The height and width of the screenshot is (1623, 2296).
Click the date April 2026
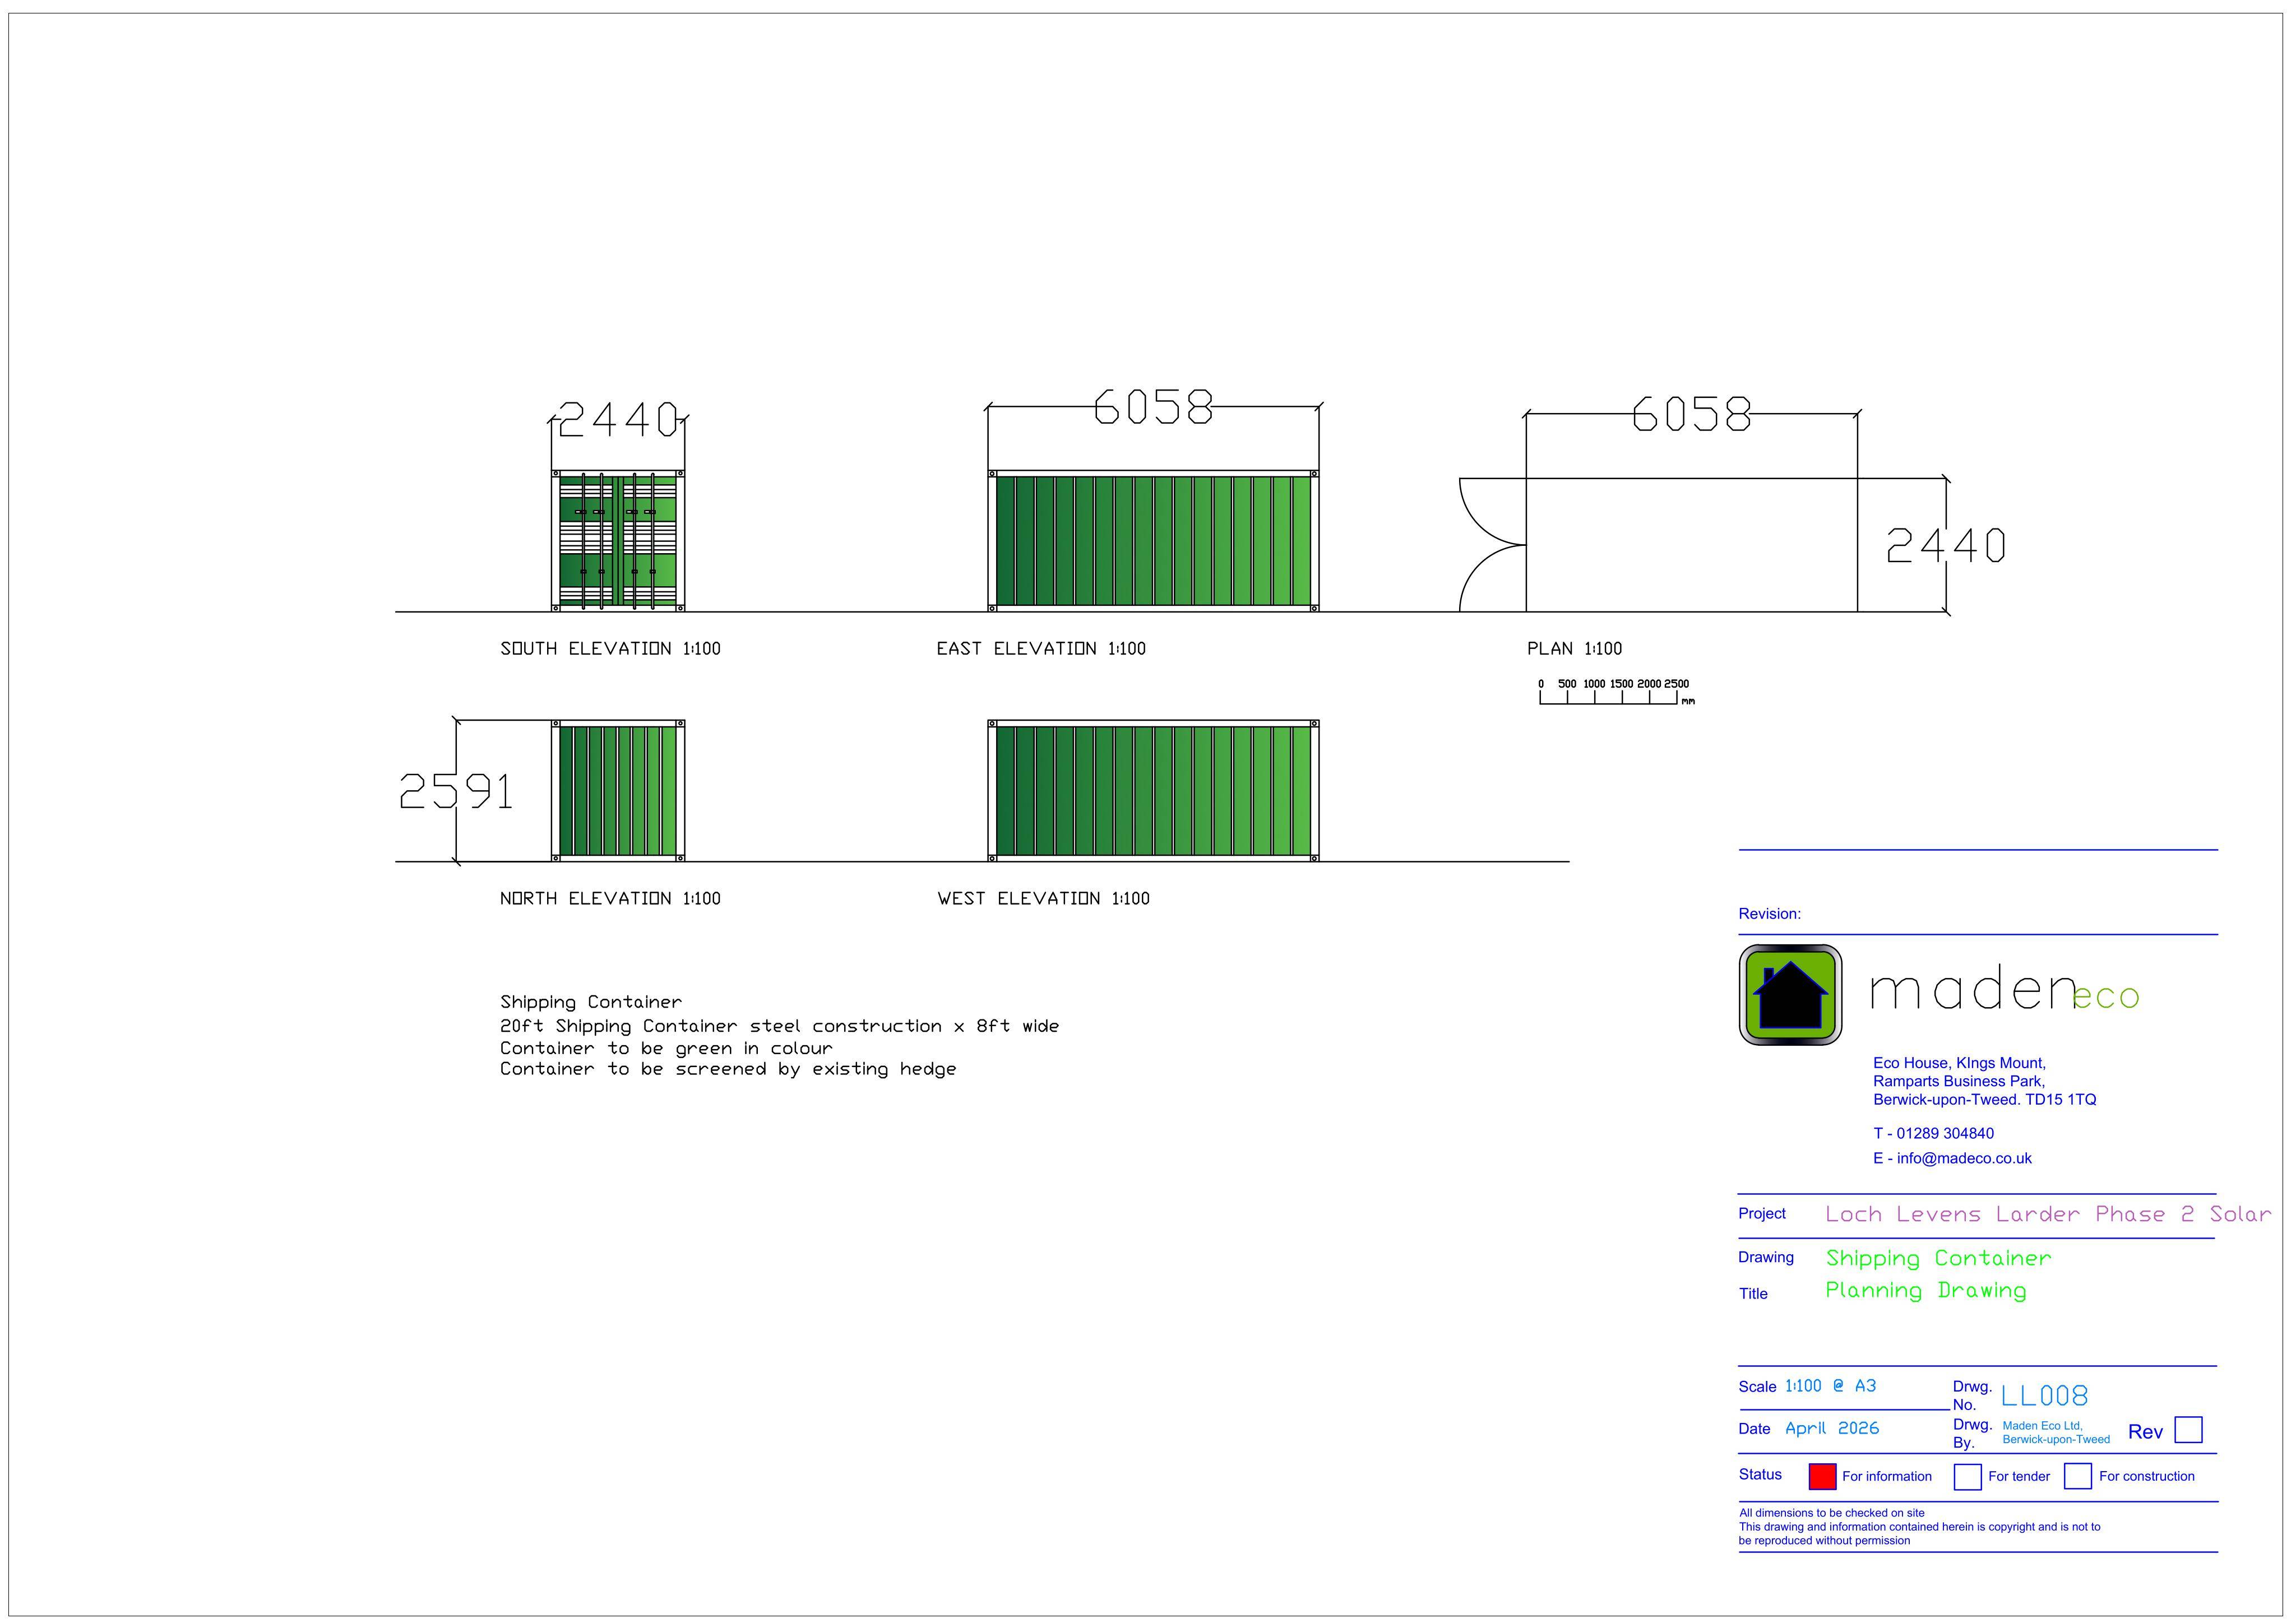click(x=1832, y=1428)
